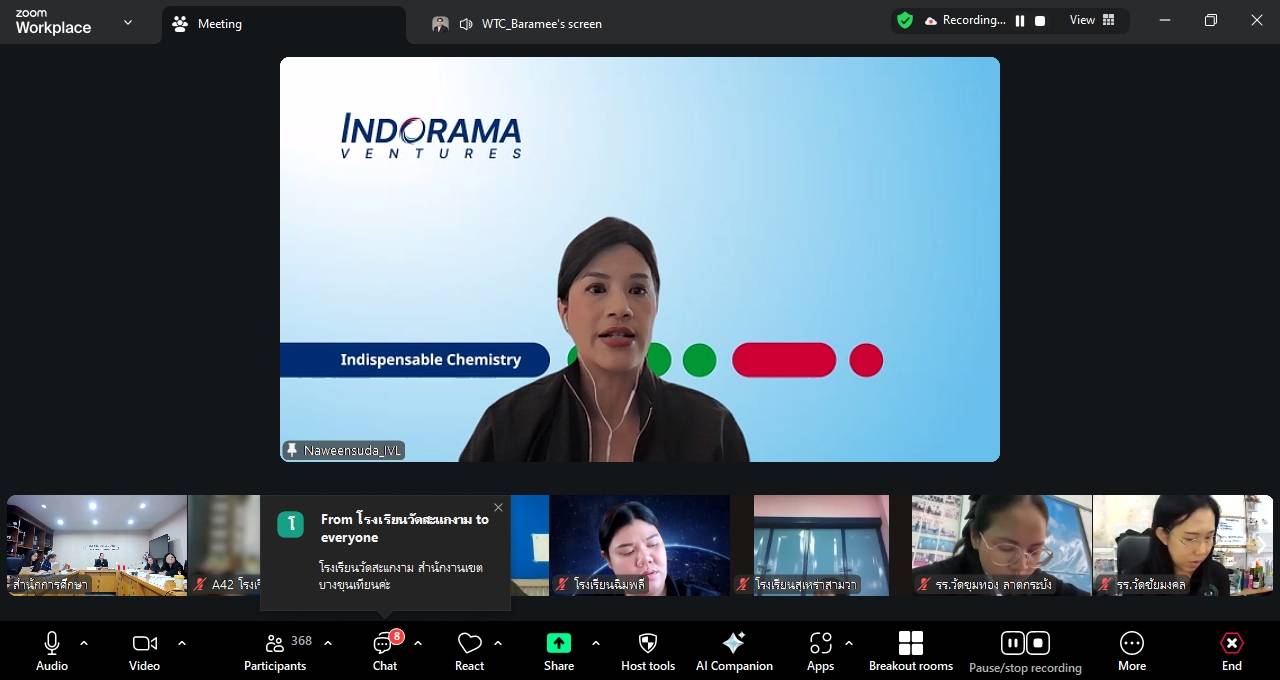
Task: Launch the AI Companion
Action: coord(734,651)
